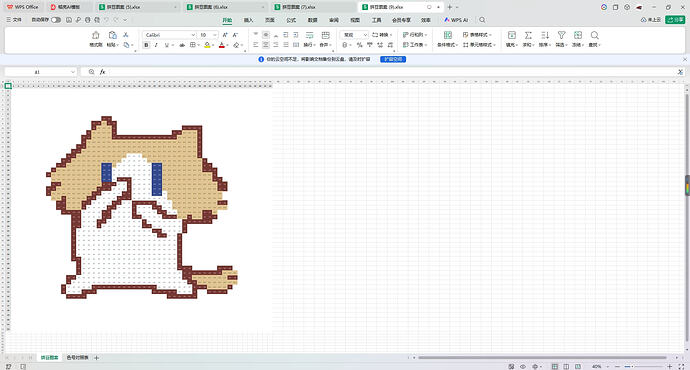Click the conditional formatting icon

pyautogui.click(x=448, y=35)
